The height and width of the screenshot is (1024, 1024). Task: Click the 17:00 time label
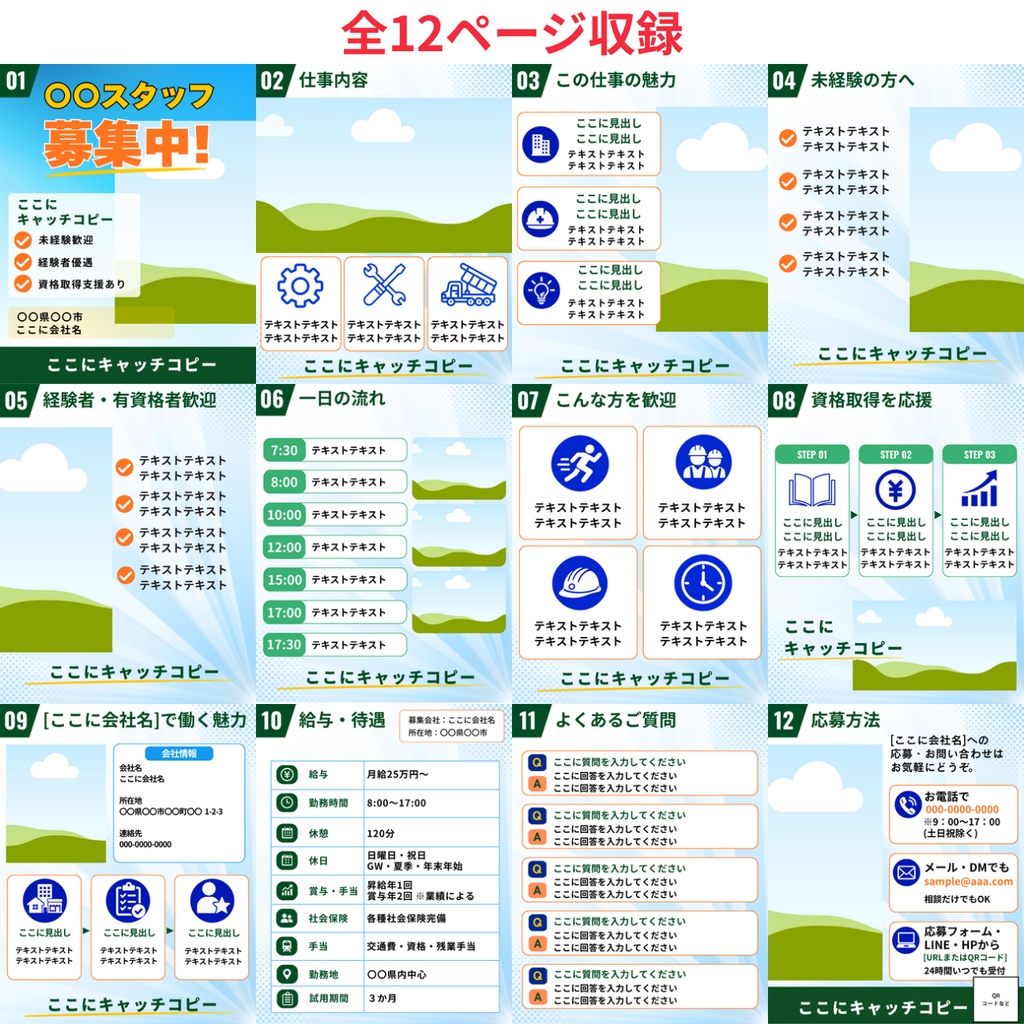(284, 613)
